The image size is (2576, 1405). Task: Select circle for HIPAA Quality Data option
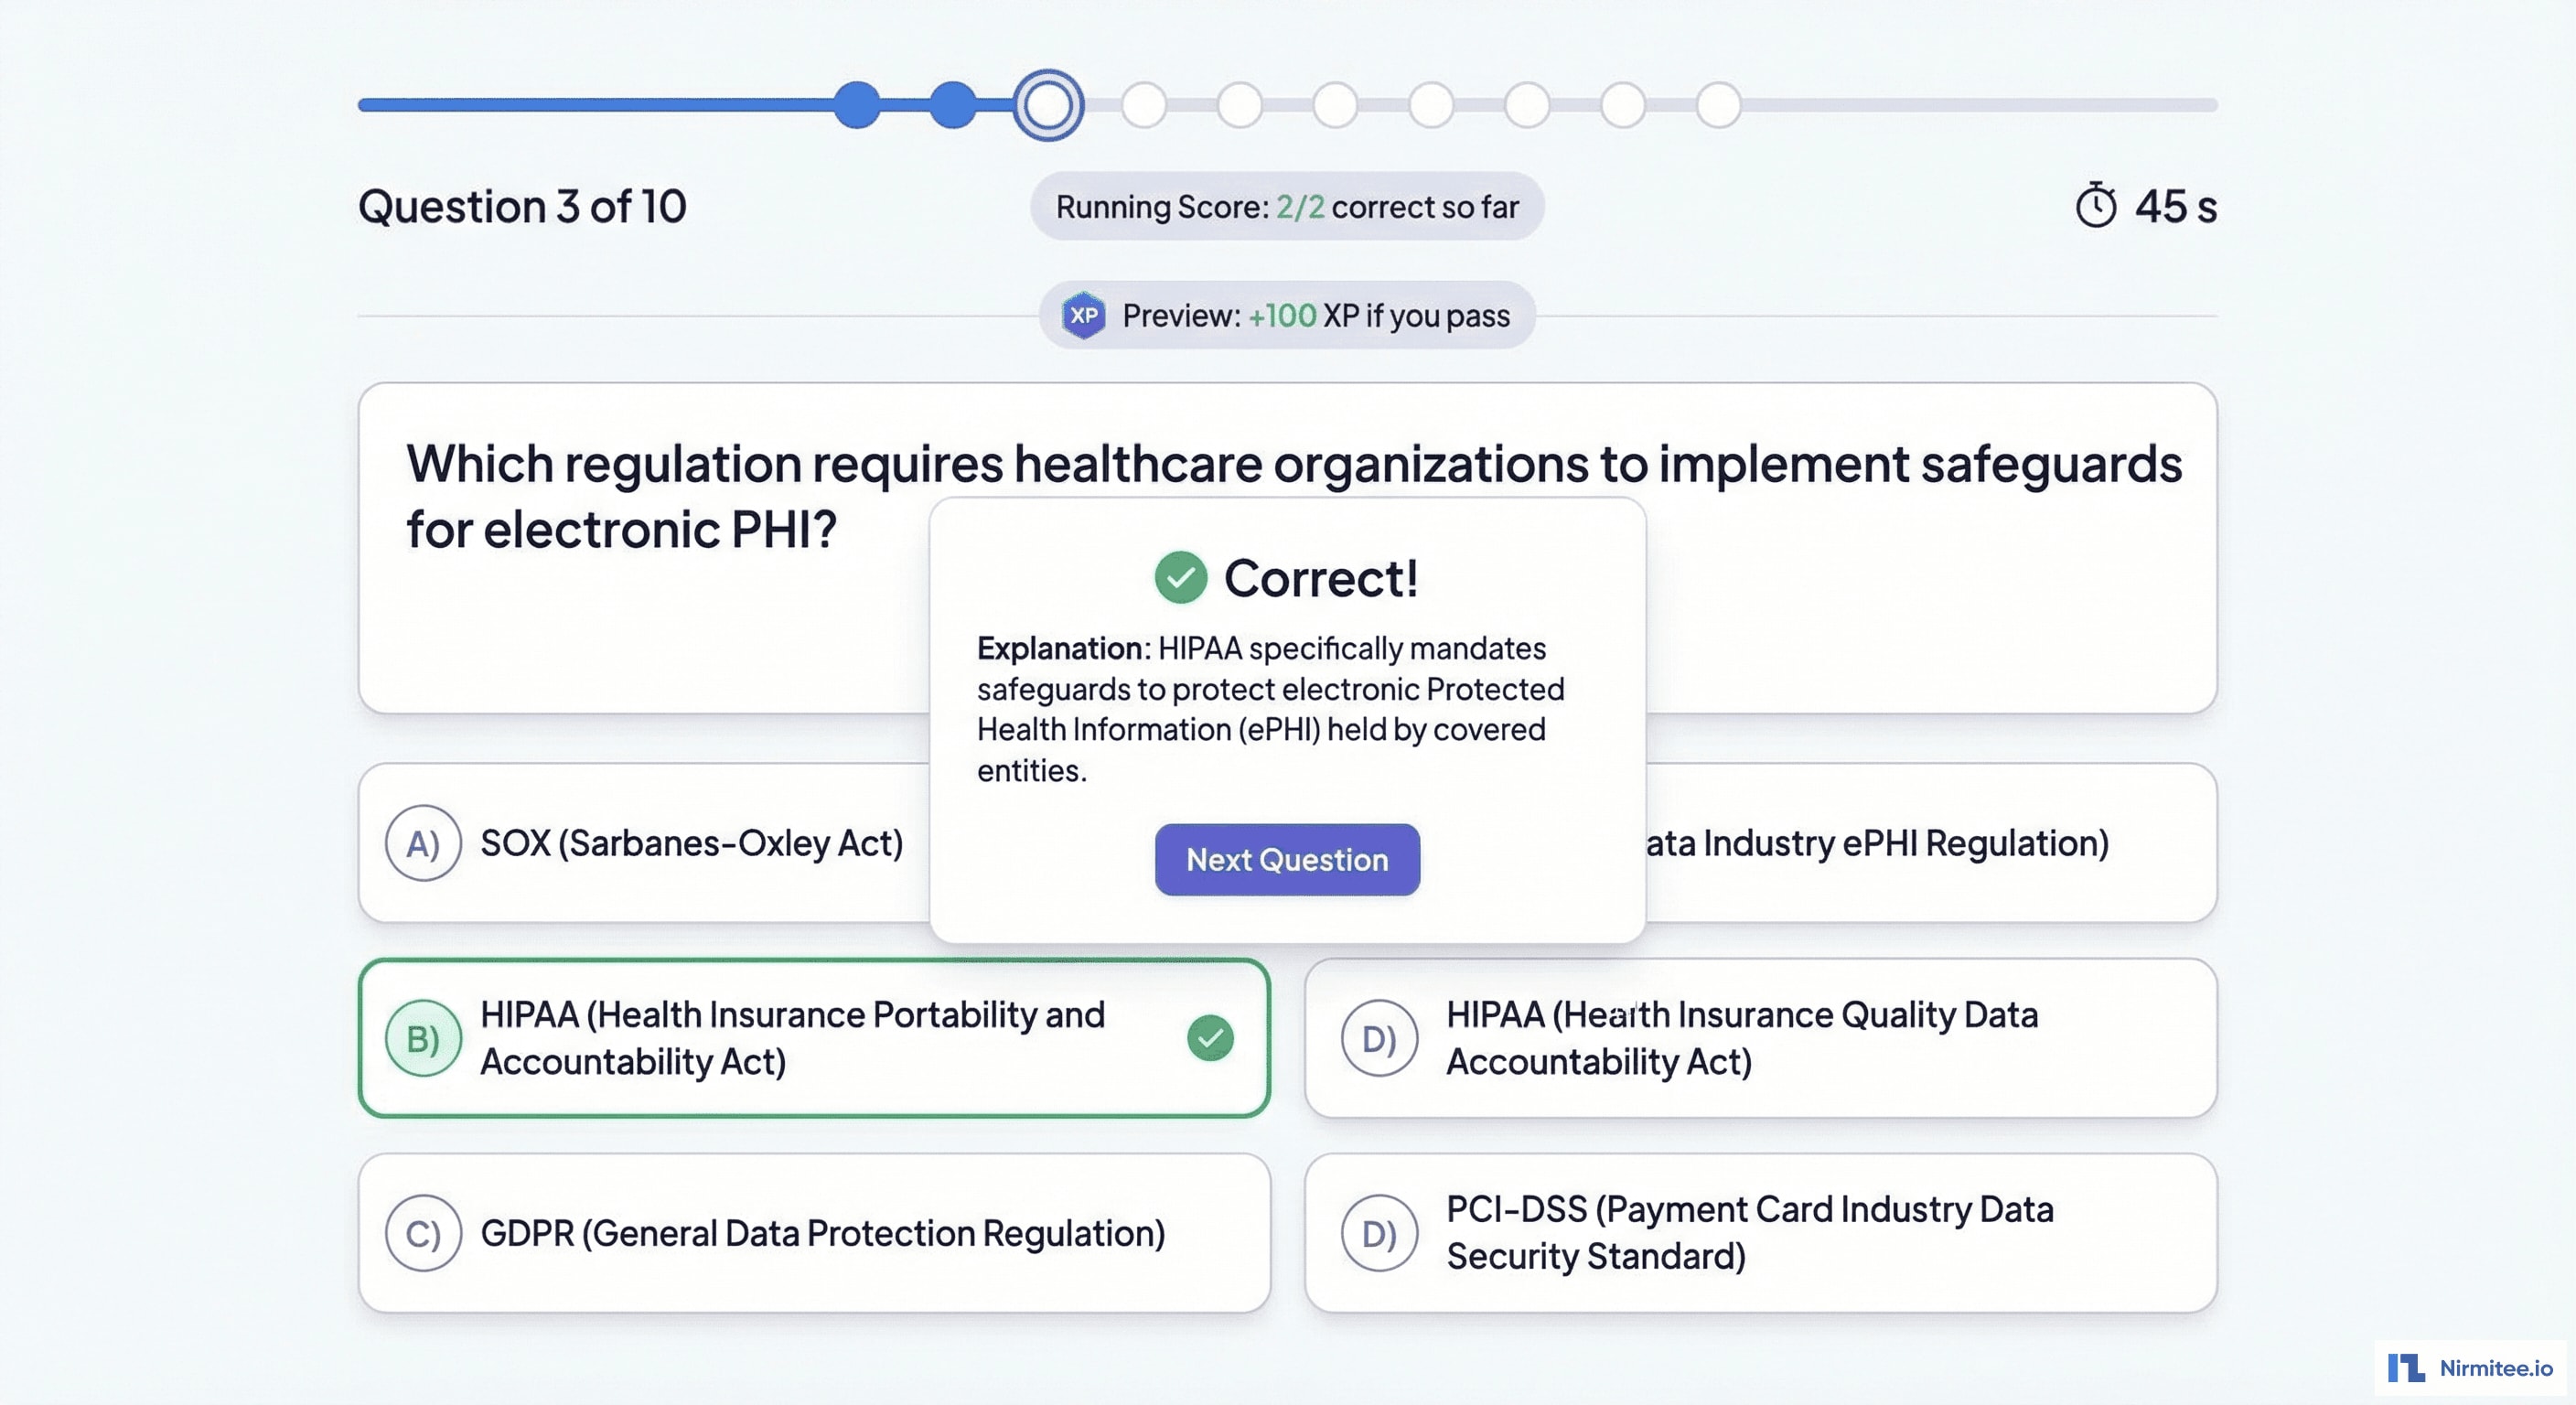(x=1379, y=1038)
